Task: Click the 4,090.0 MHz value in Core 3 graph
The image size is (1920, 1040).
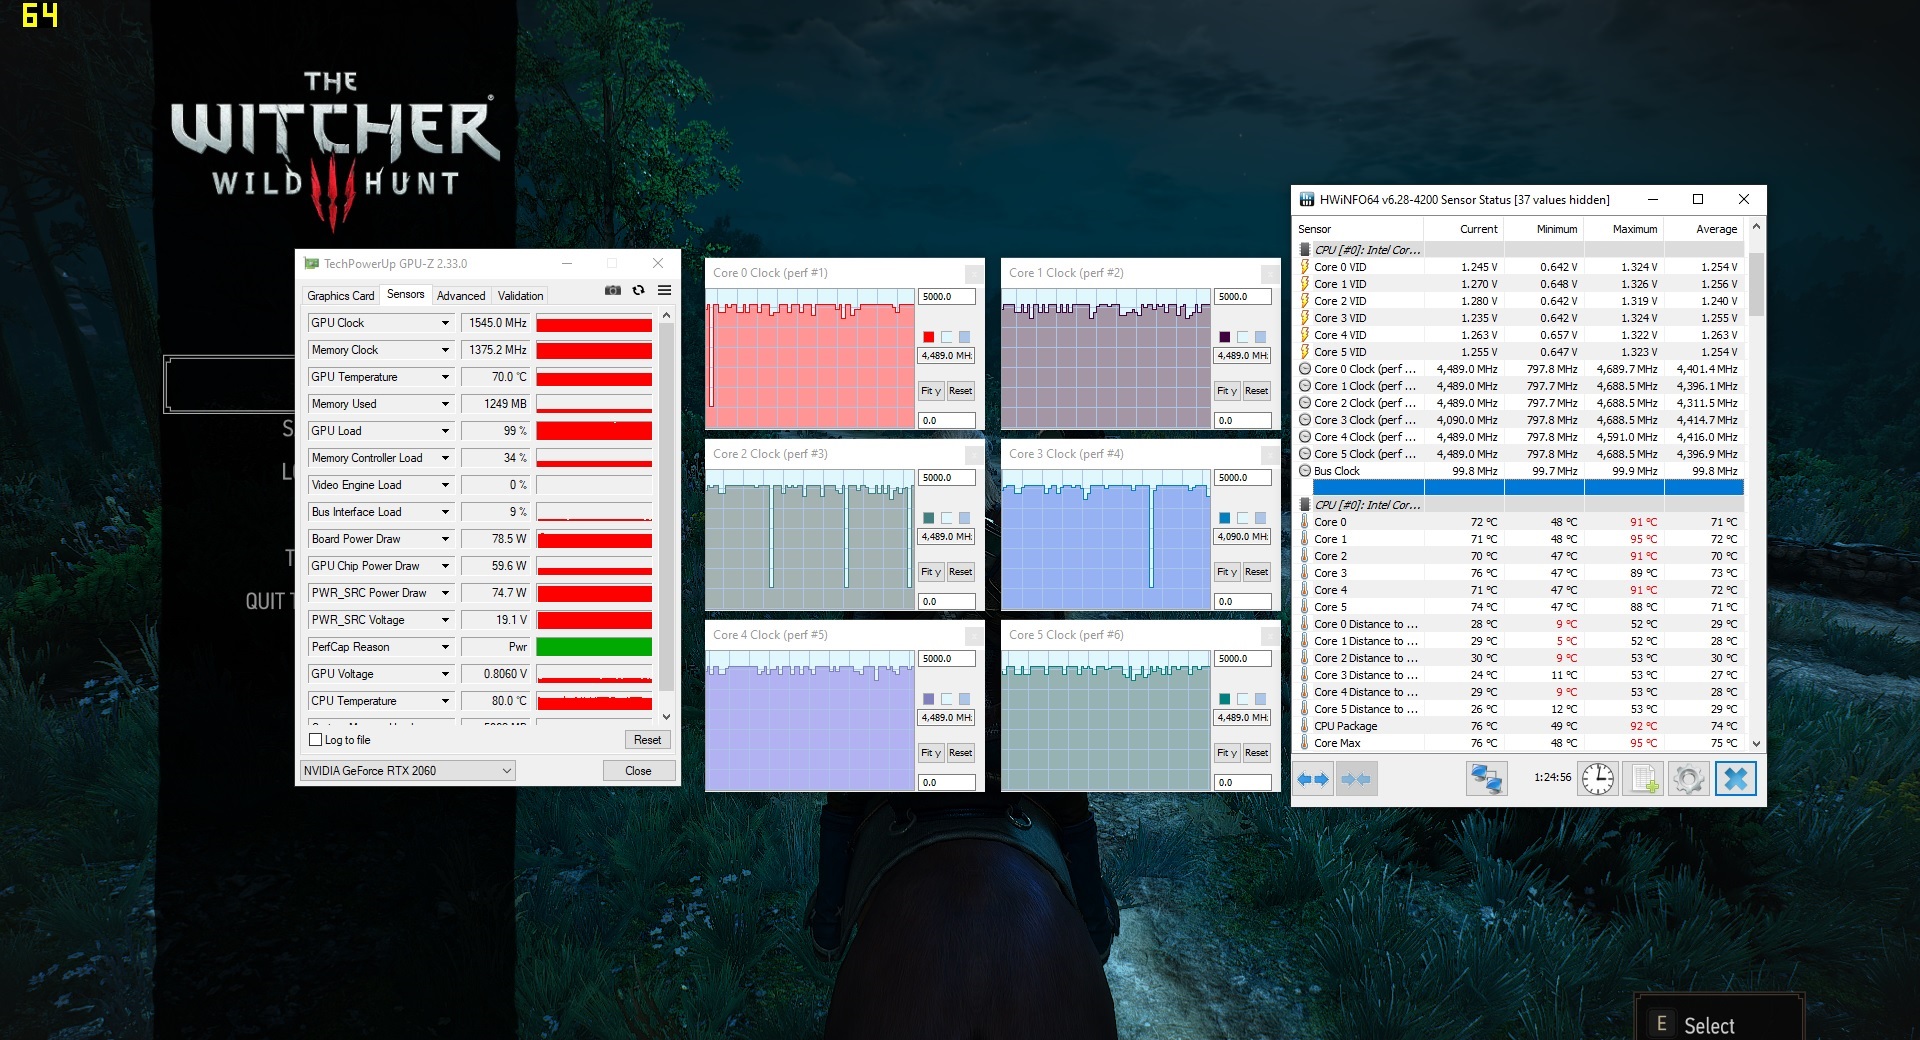Action: (x=1242, y=537)
